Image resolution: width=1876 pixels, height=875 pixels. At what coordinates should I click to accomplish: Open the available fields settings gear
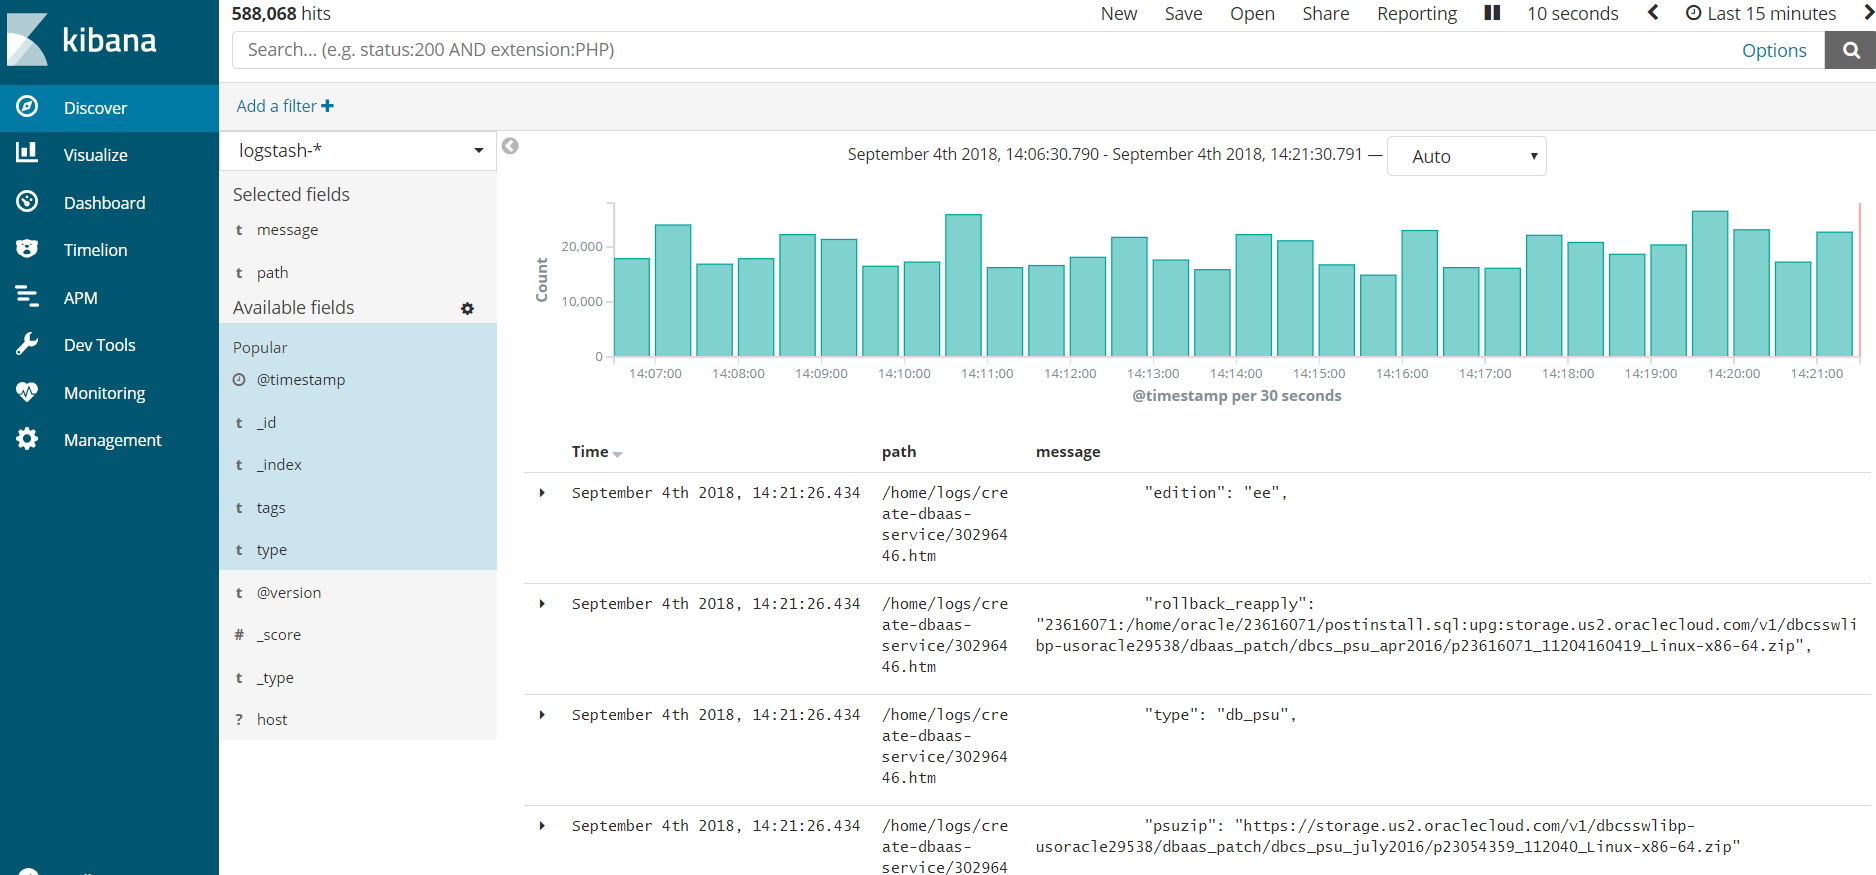(x=467, y=309)
